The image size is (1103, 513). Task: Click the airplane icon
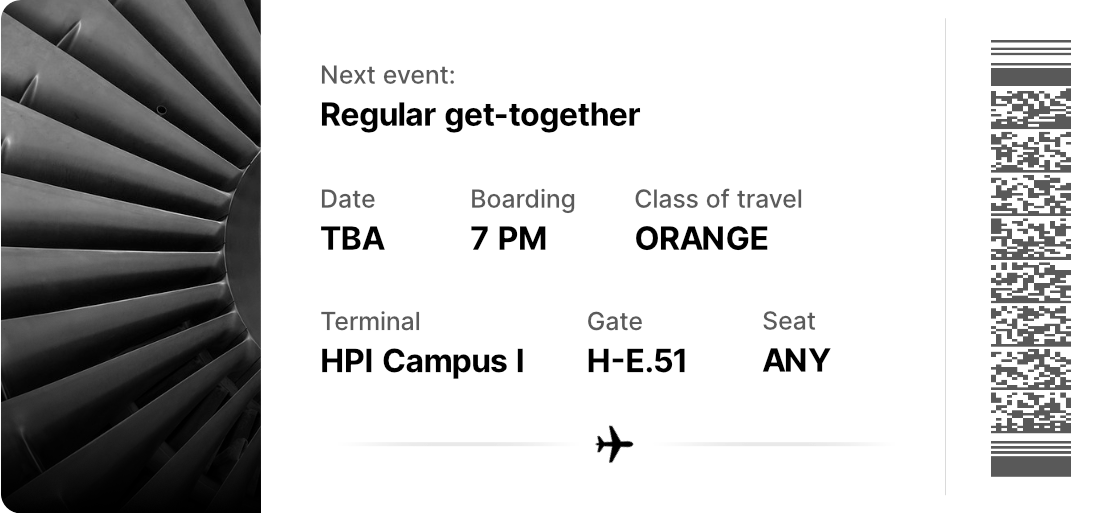click(x=614, y=443)
